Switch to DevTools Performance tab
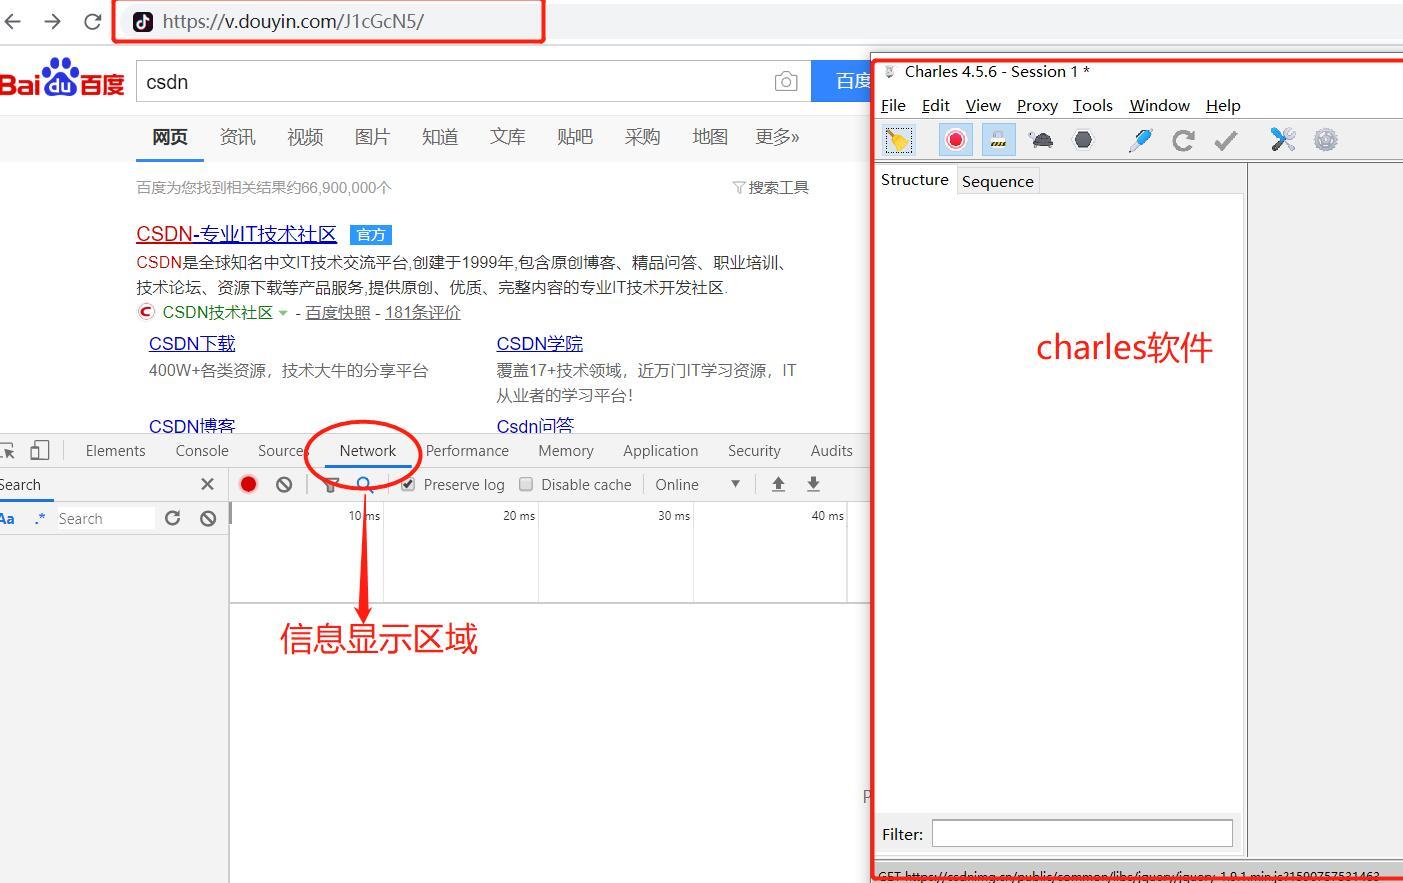 (467, 451)
